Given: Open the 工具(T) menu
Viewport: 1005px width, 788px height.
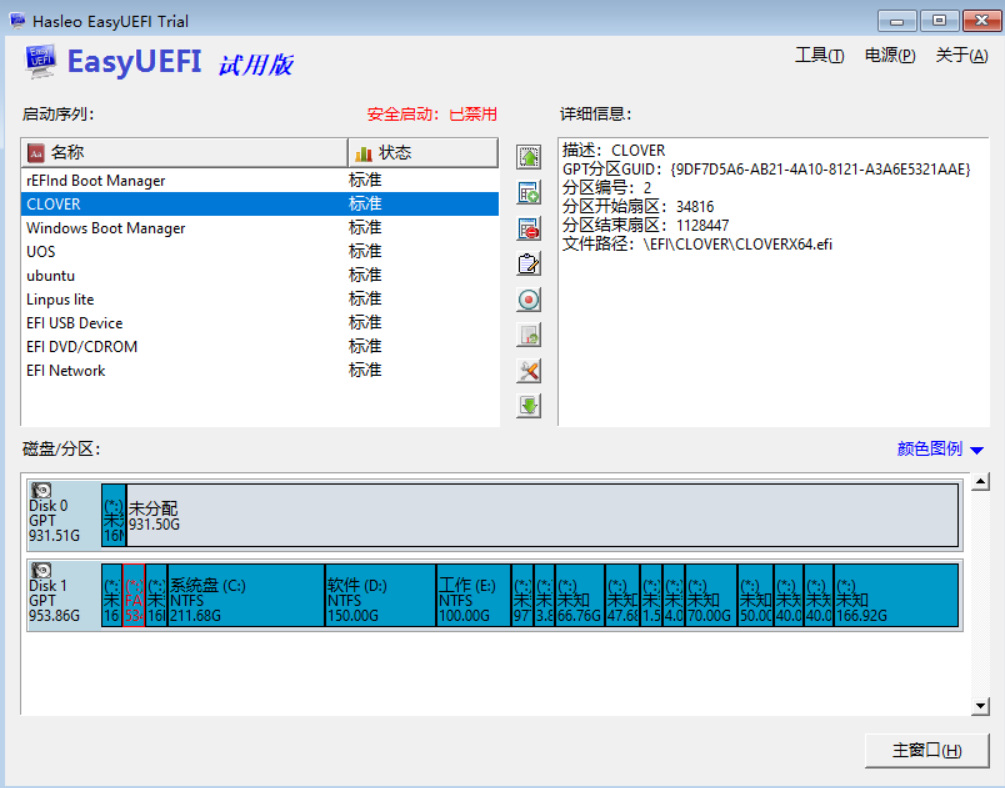Looking at the screenshot, I should (819, 56).
